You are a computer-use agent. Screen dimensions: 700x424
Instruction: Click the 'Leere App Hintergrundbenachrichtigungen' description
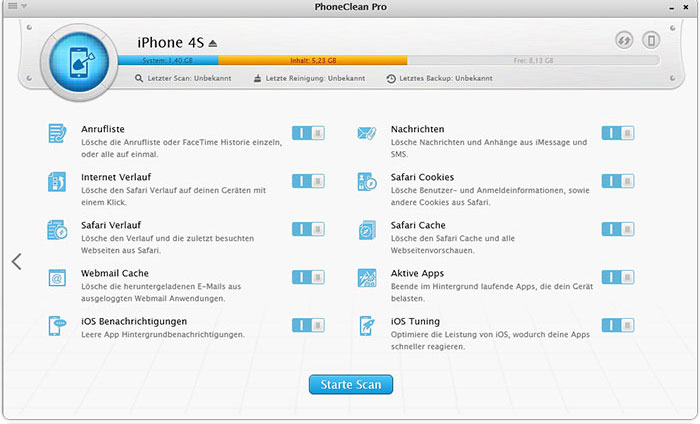pos(163,334)
